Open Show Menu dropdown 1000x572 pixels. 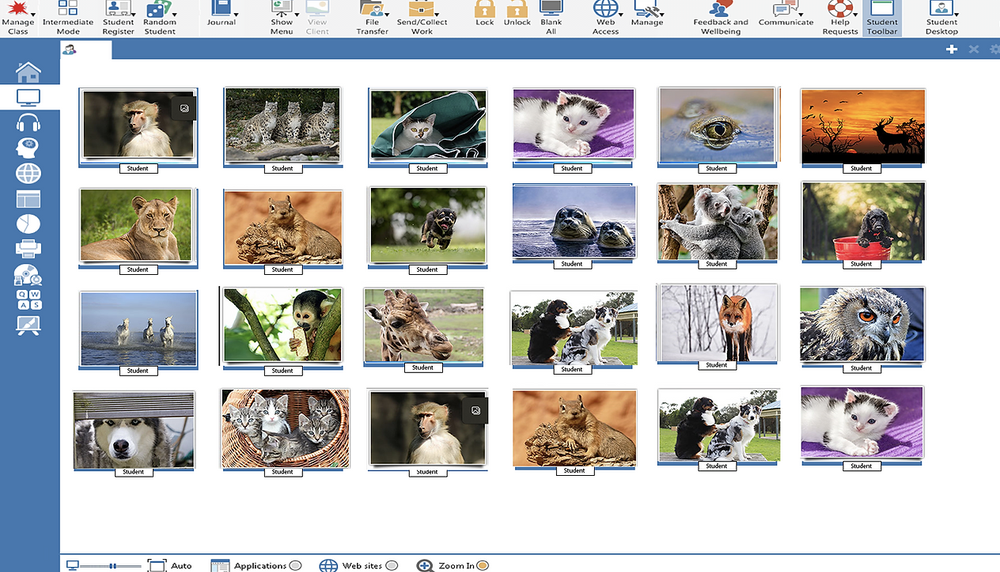click(x=297, y=14)
